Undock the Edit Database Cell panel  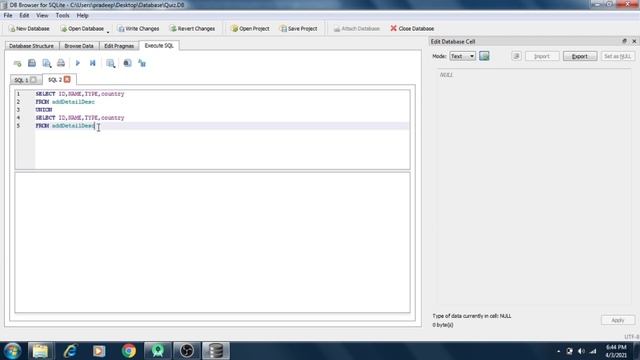pyautogui.click(x=624, y=41)
